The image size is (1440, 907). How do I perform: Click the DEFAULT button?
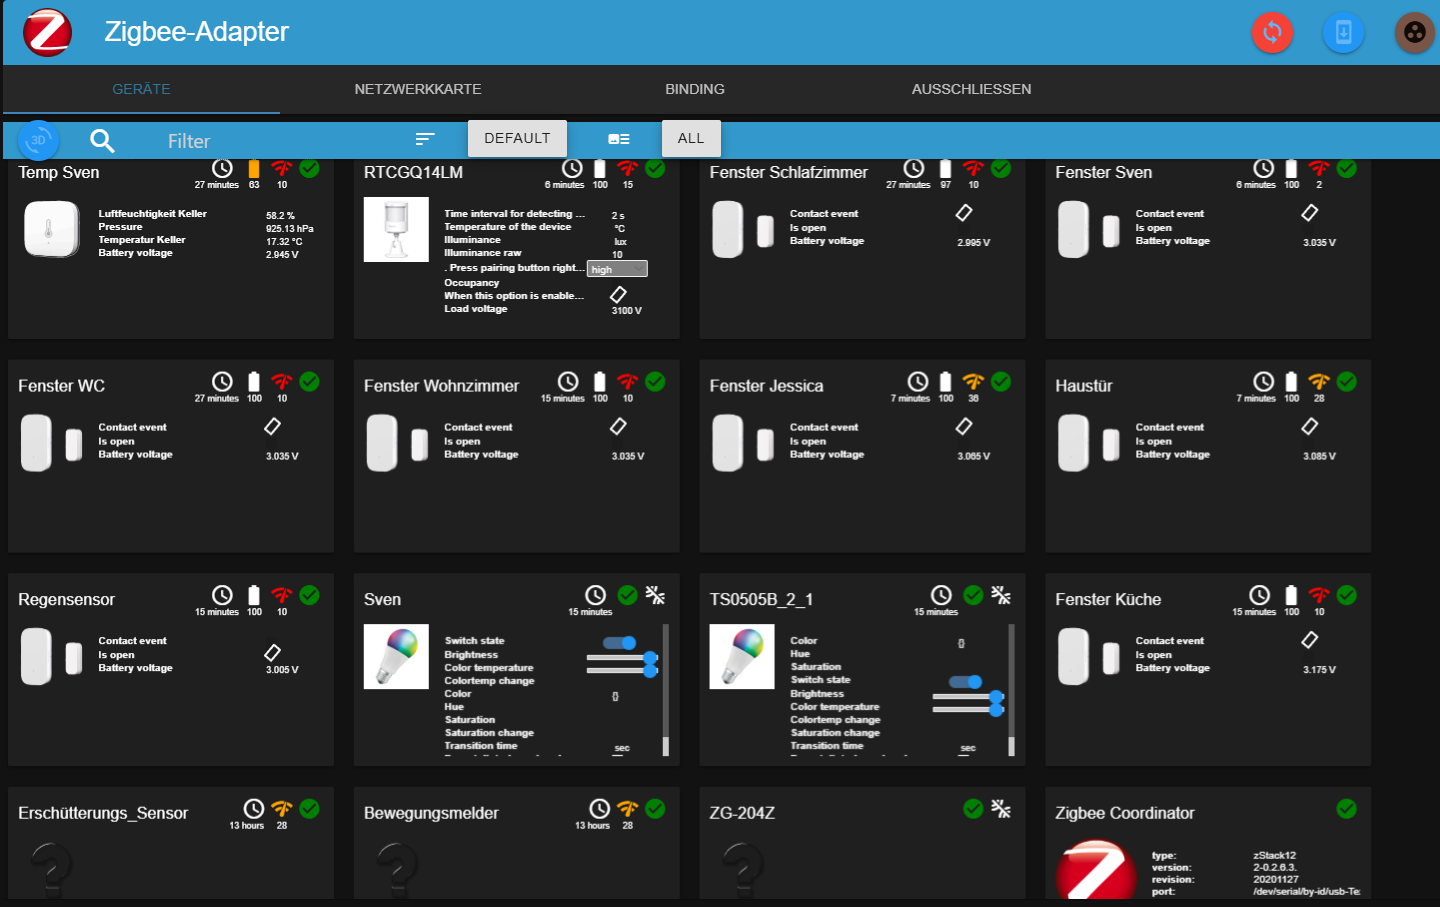[517, 138]
